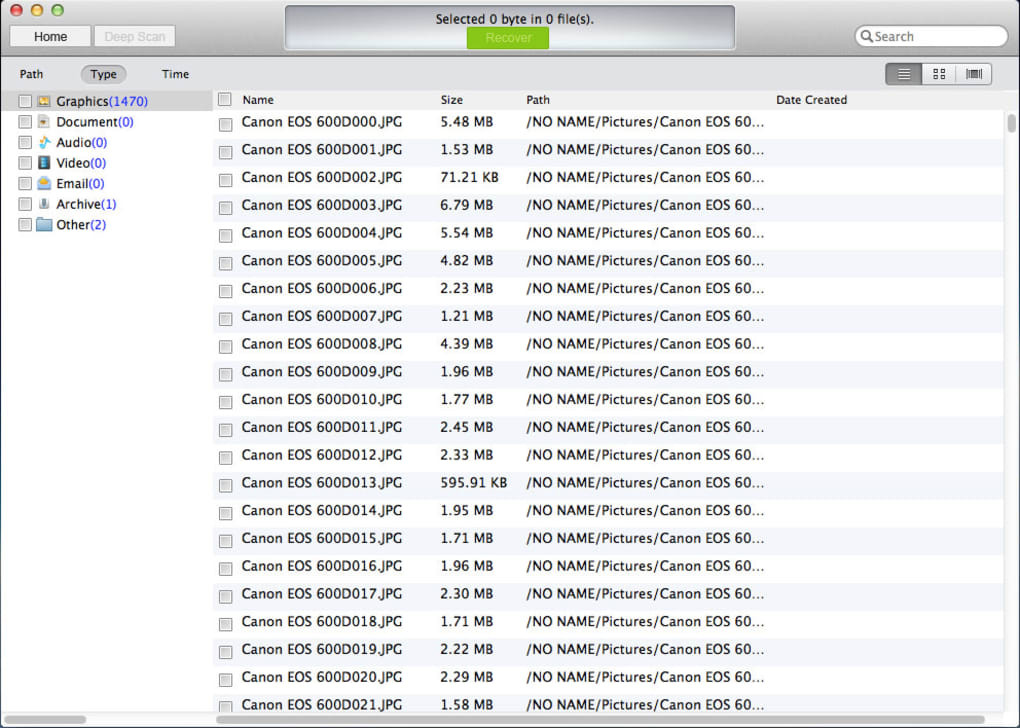
Task: Click the sidebar horizontal scrollbar
Action: tap(46, 720)
